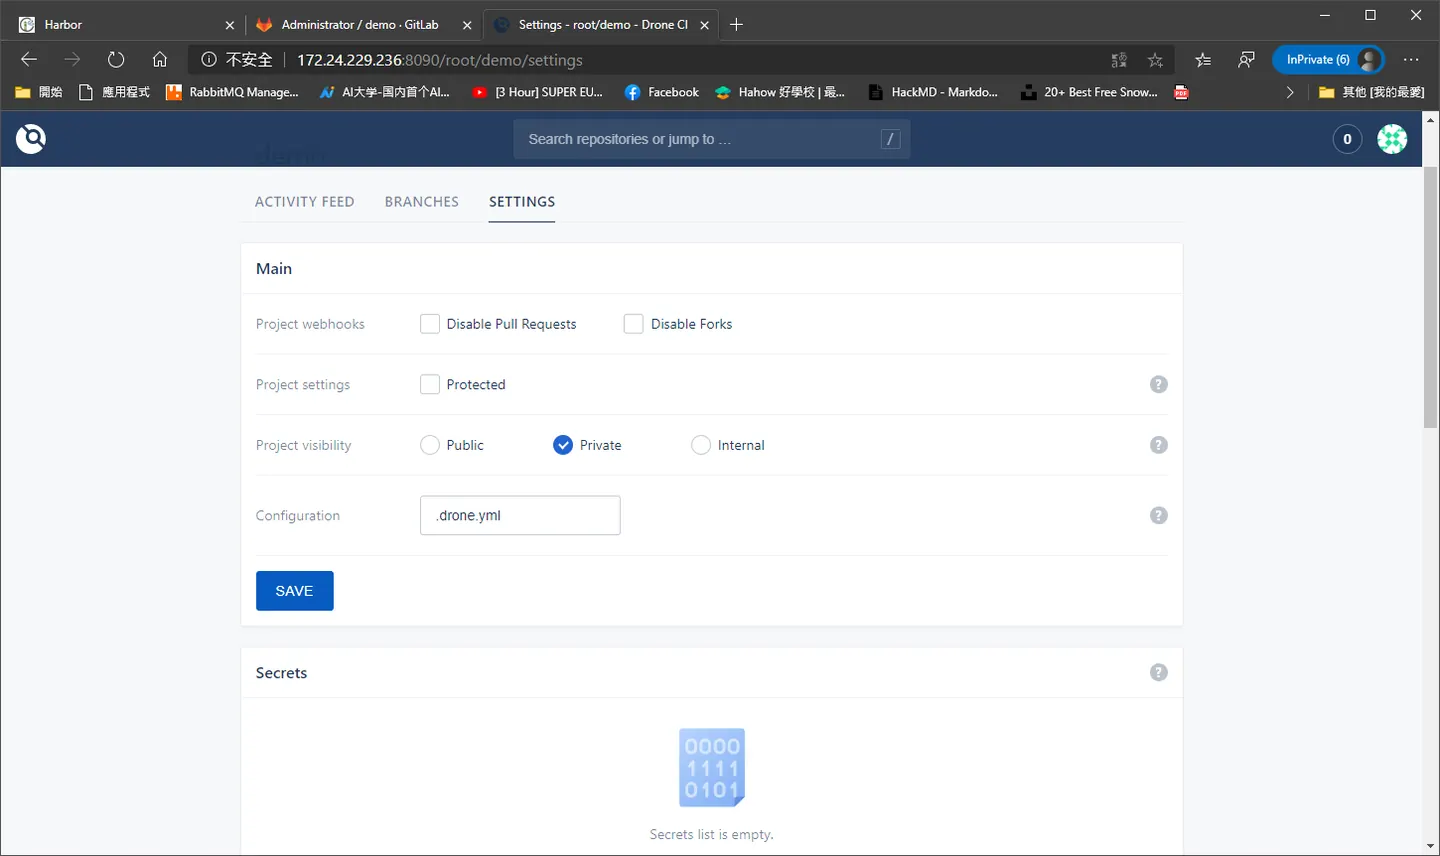This screenshot has width=1440, height=856.
Task: Select the Internal visibility radio button
Action: coord(701,445)
